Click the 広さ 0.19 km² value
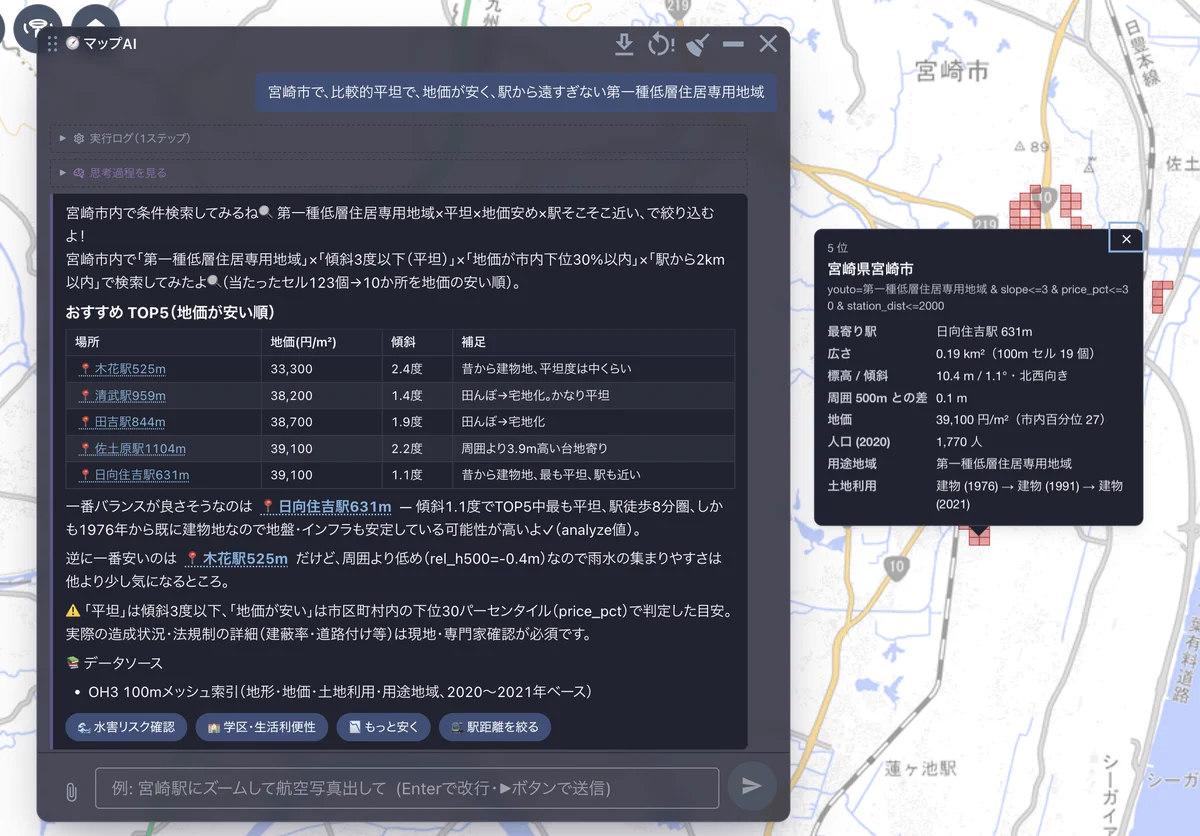1200x836 pixels. point(1015,354)
